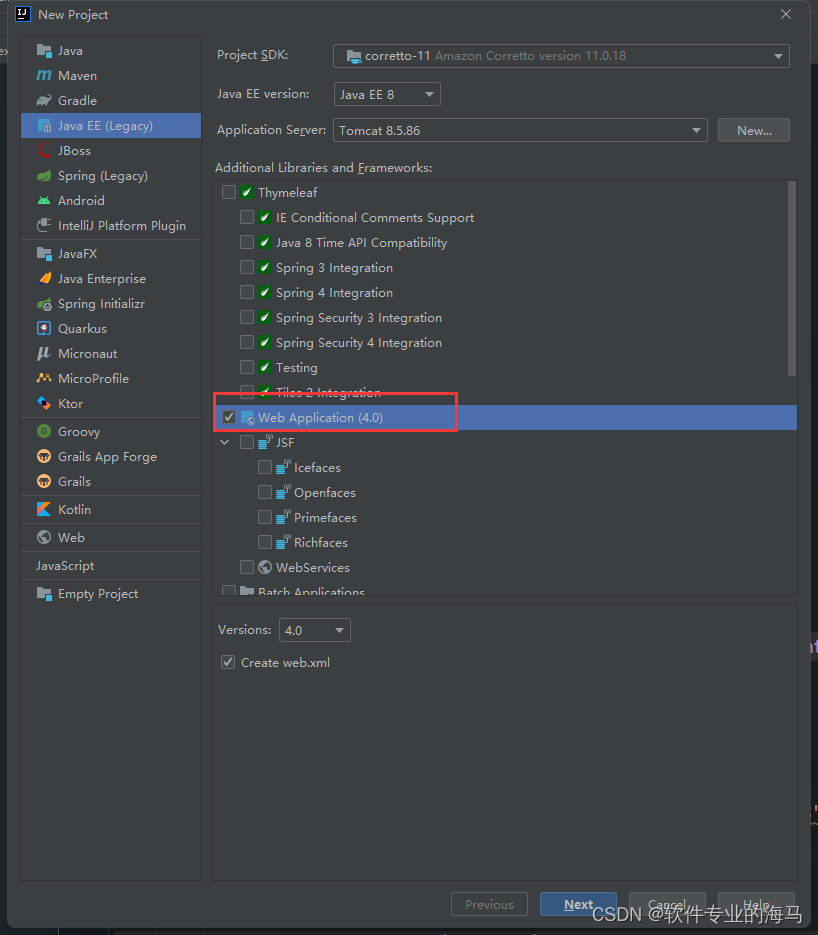Choose Empty Project in list
Viewport: 818px width, 935px height.
click(111, 594)
